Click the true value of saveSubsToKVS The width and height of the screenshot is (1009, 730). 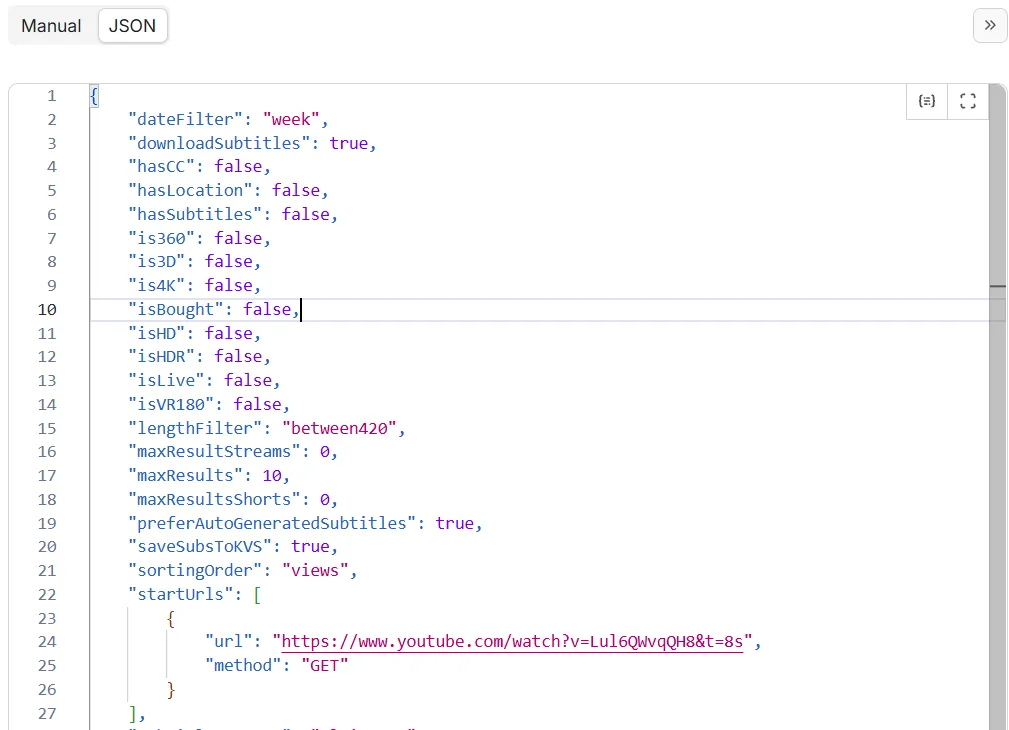point(310,547)
